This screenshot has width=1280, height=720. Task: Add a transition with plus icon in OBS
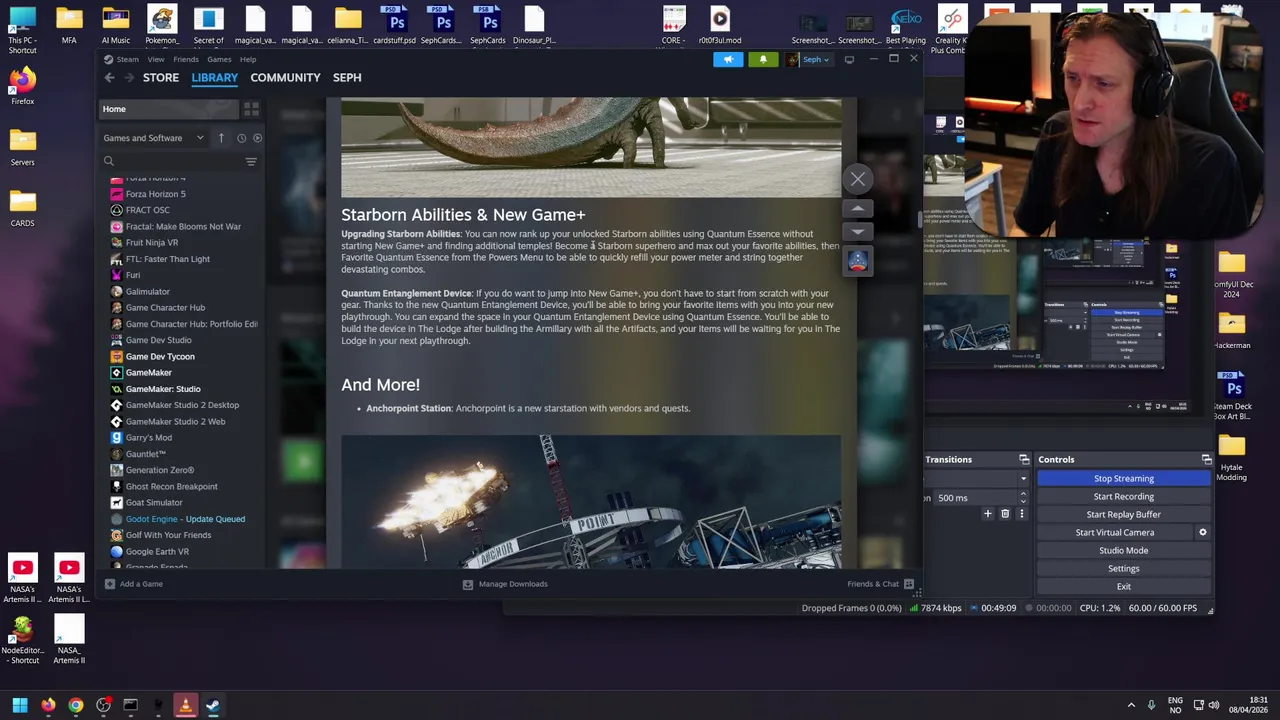[988, 514]
